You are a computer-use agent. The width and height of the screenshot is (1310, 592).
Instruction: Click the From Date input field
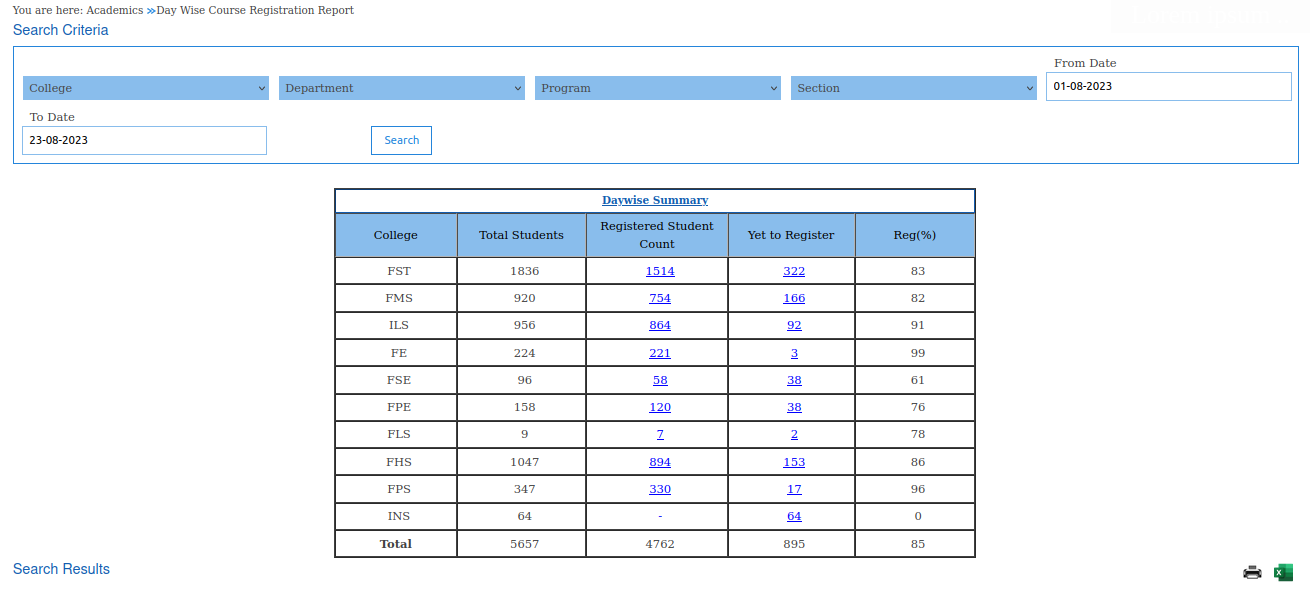tap(1168, 86)
